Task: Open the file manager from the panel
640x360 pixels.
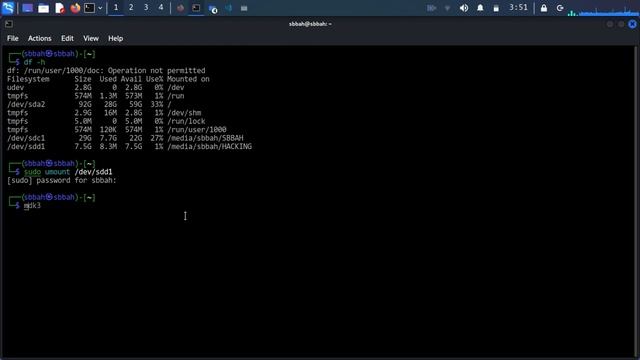Action: pyautogui.click(x=43, y=8)
